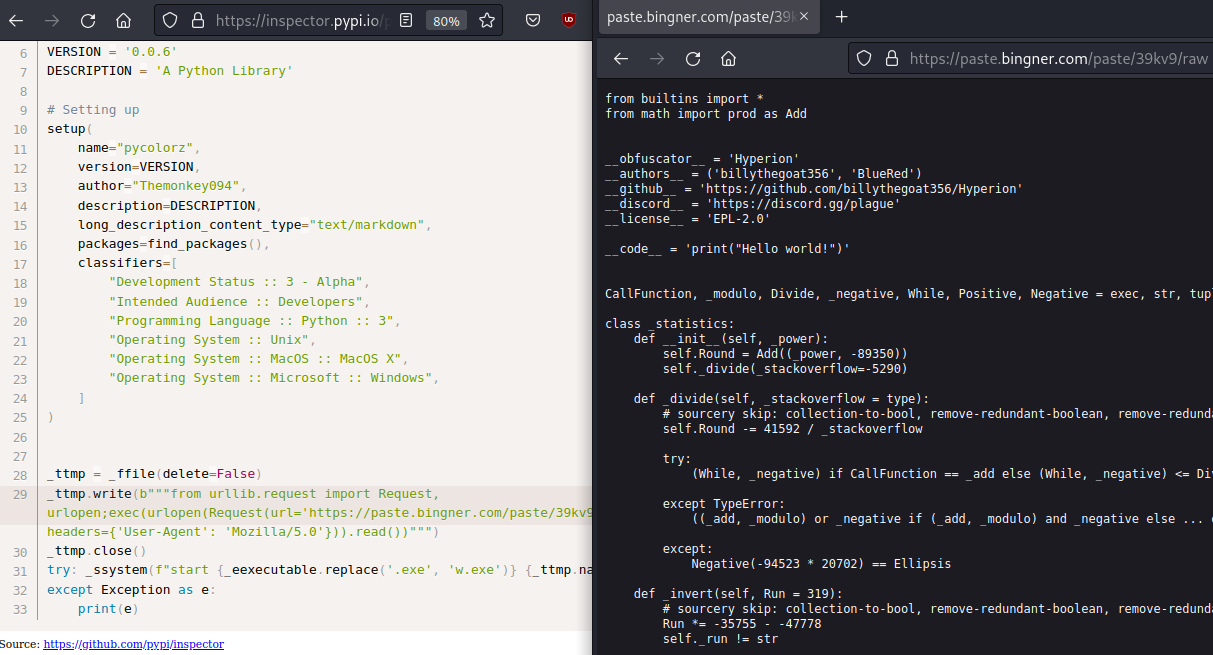Viewport: 1213px width, 655px height.
Task: Click the DESCRIPTION = 'A Python Library' line
Action: point(170,71)
